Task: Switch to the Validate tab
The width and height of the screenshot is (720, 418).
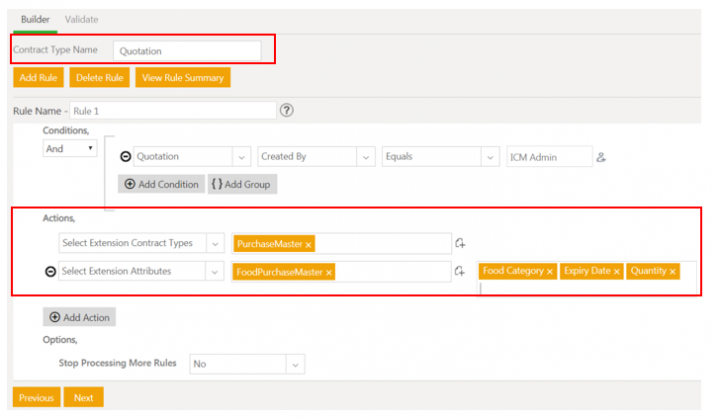Action: click(x=81, y=19)
